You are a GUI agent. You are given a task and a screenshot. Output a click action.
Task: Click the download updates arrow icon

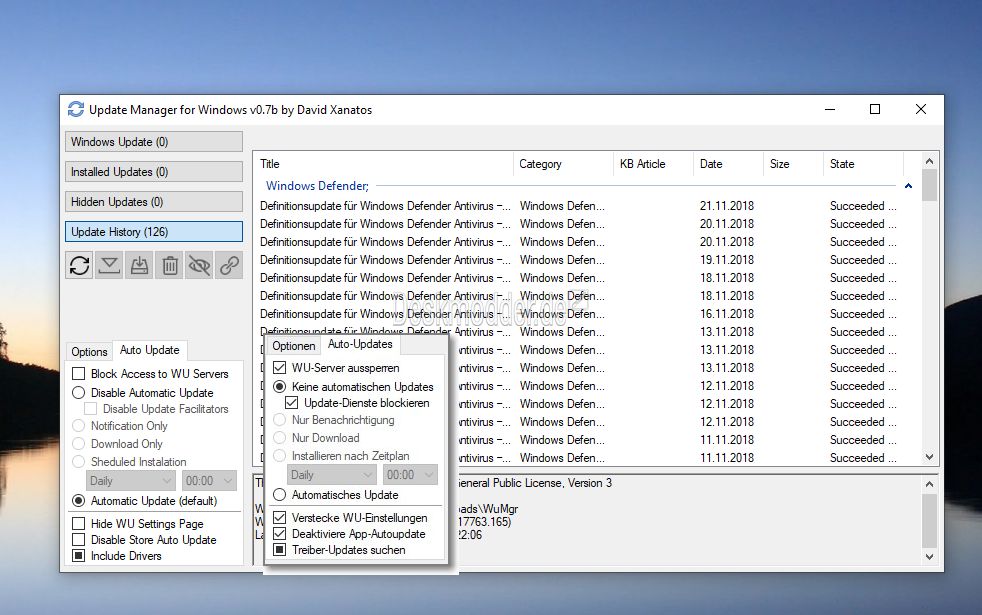coord(110,265)
